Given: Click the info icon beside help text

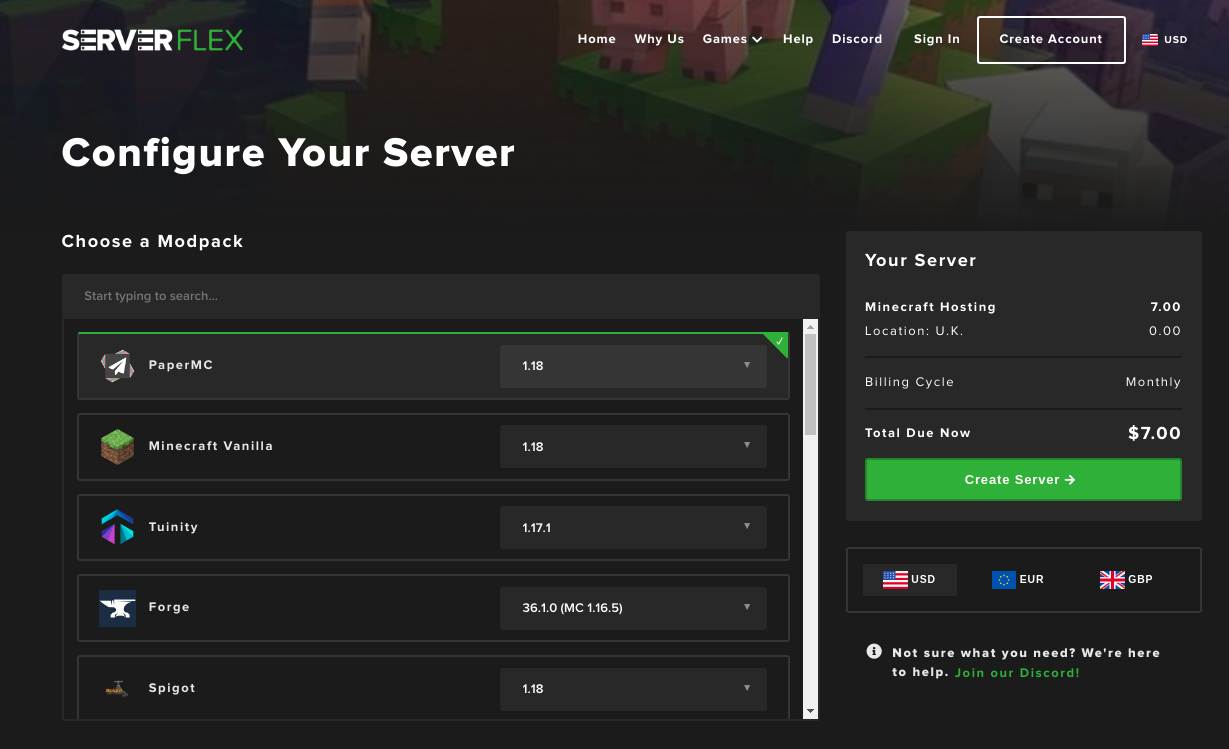Looking at the screenshot, I should click(x=874, y=652).
